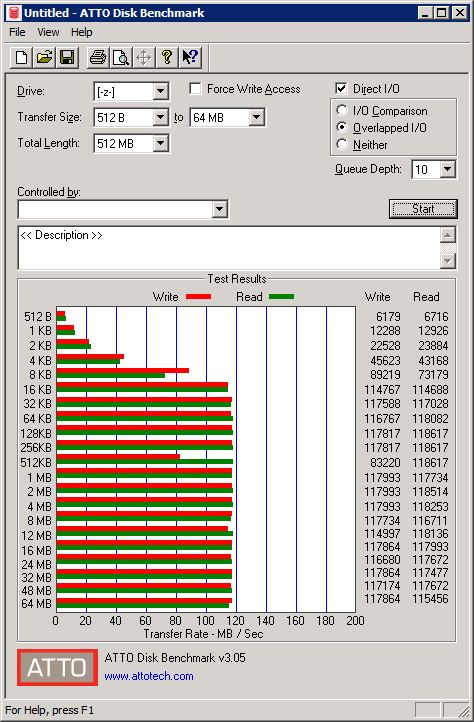Click inside the Description text box

tap(229, 248)
